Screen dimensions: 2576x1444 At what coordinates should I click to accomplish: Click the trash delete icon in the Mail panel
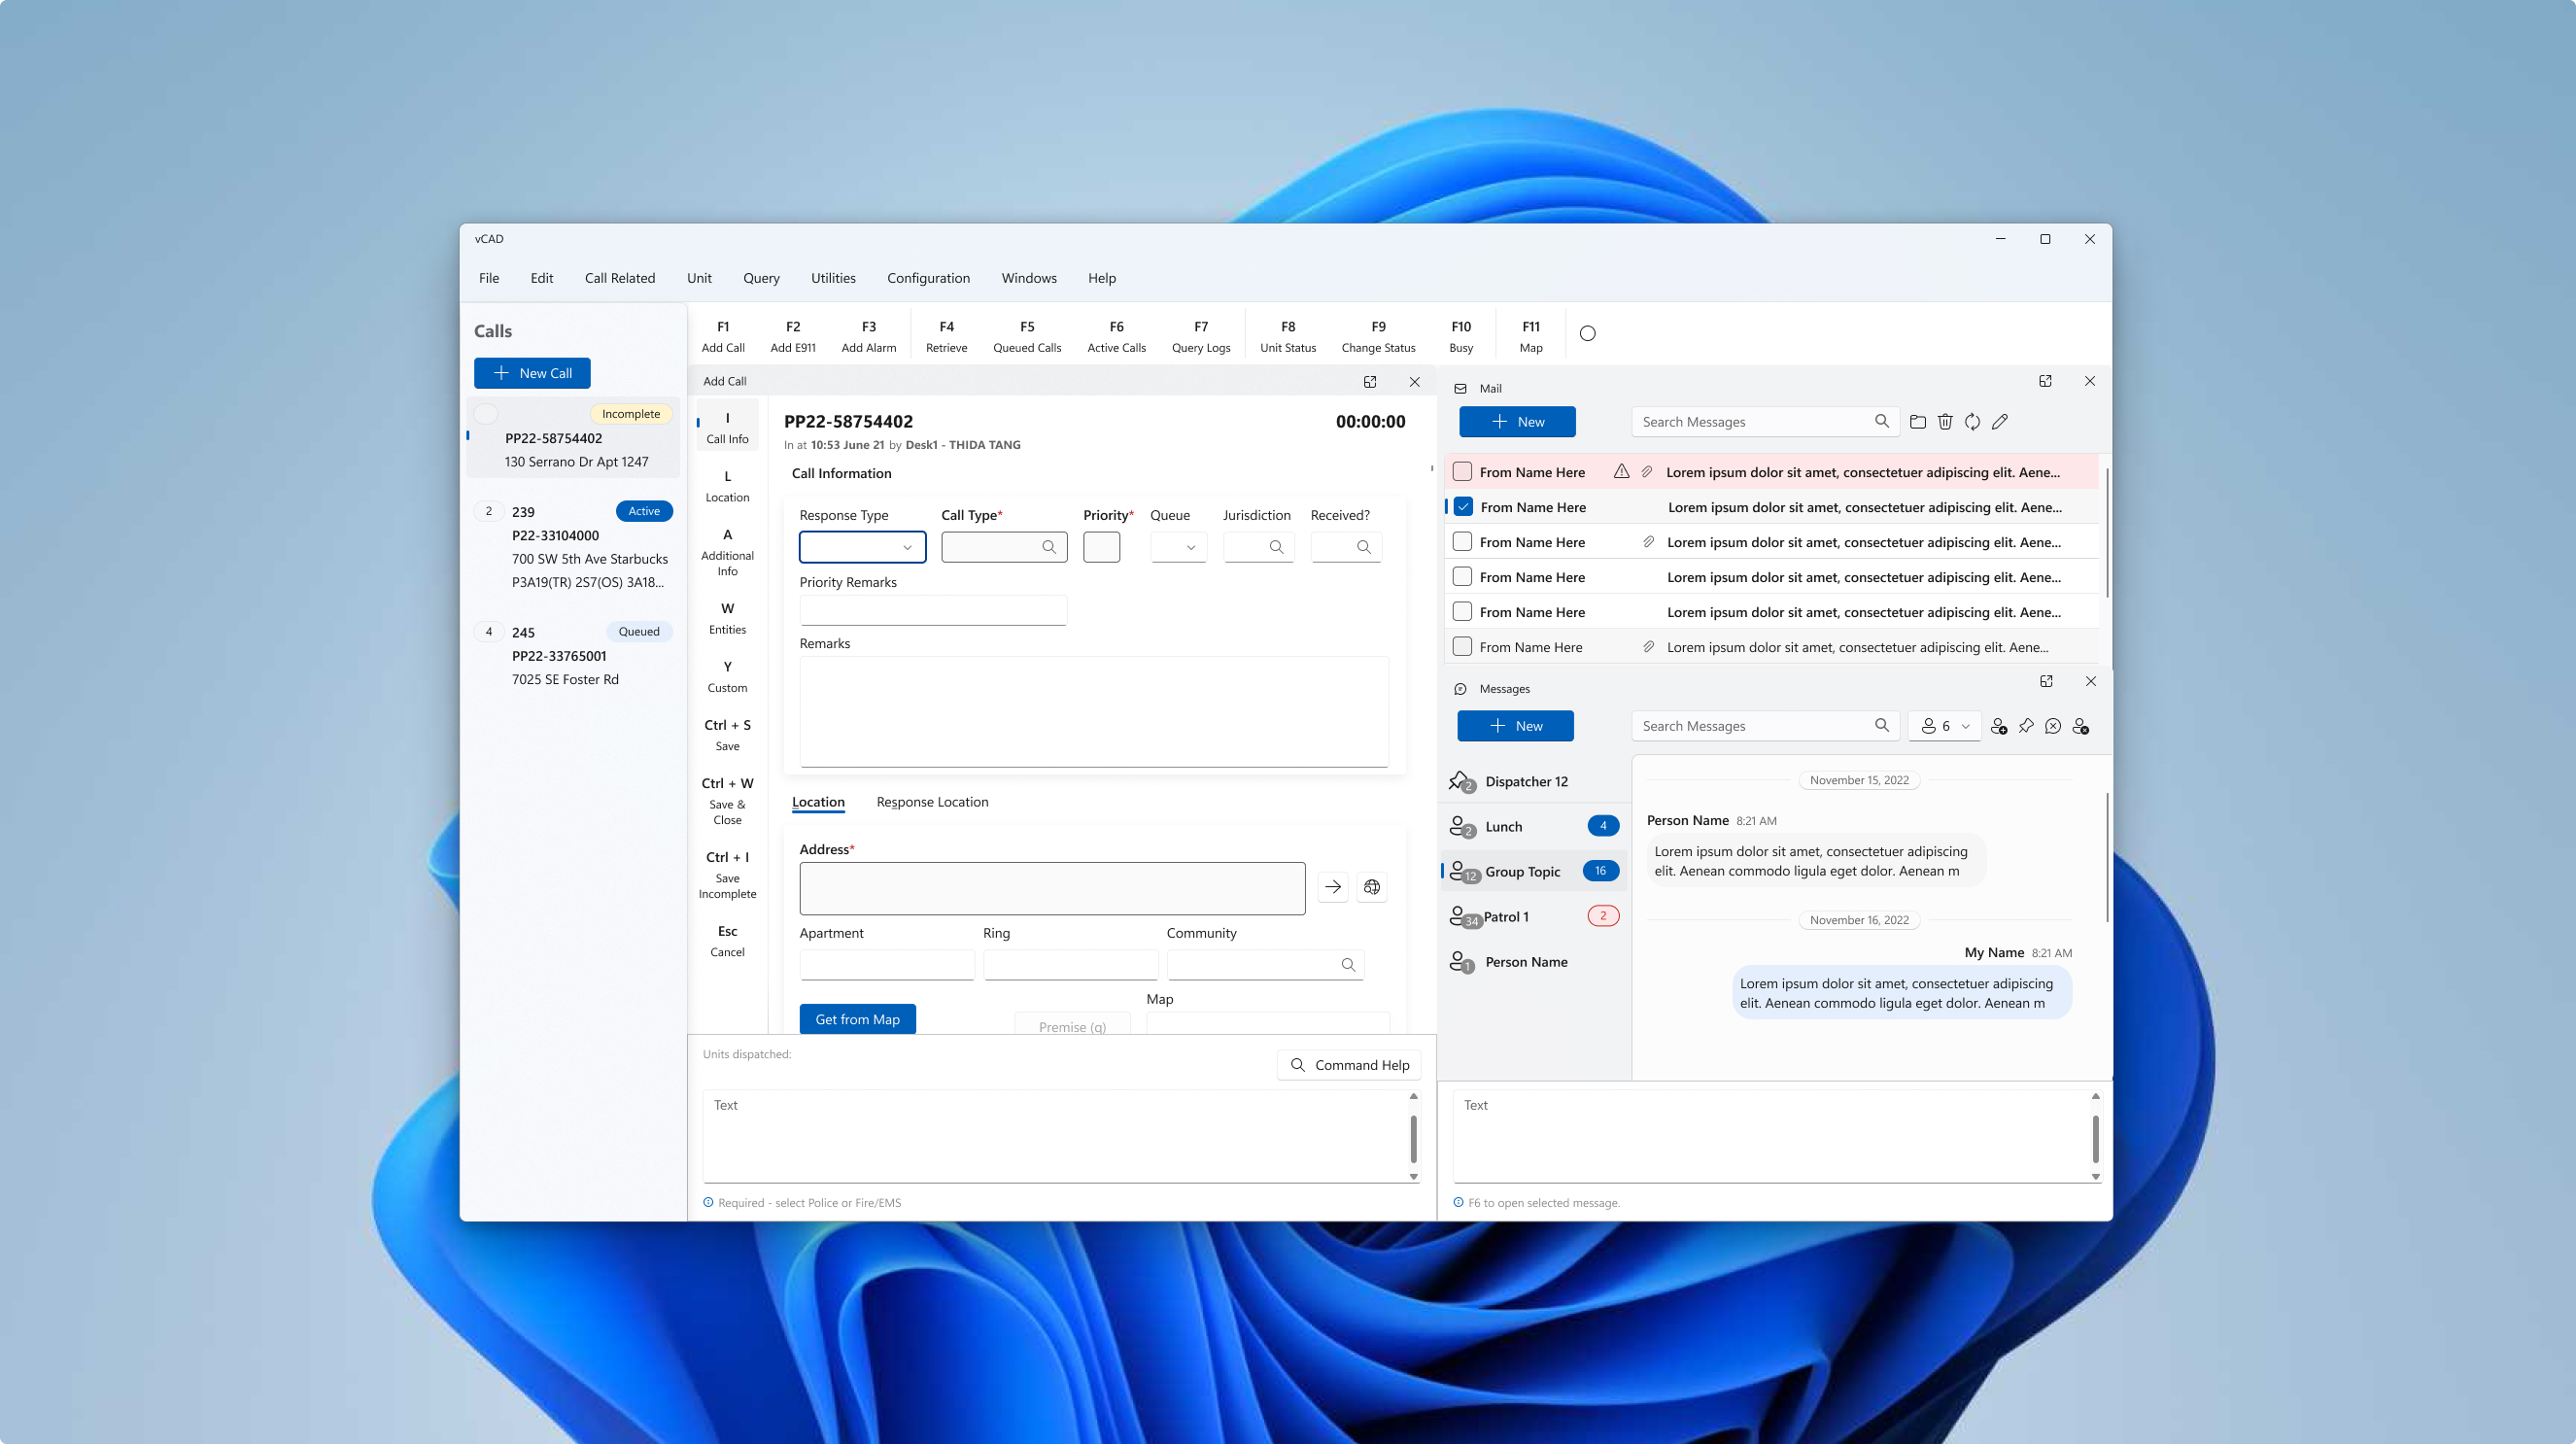pyautogui.click(x=1945, y=422)
